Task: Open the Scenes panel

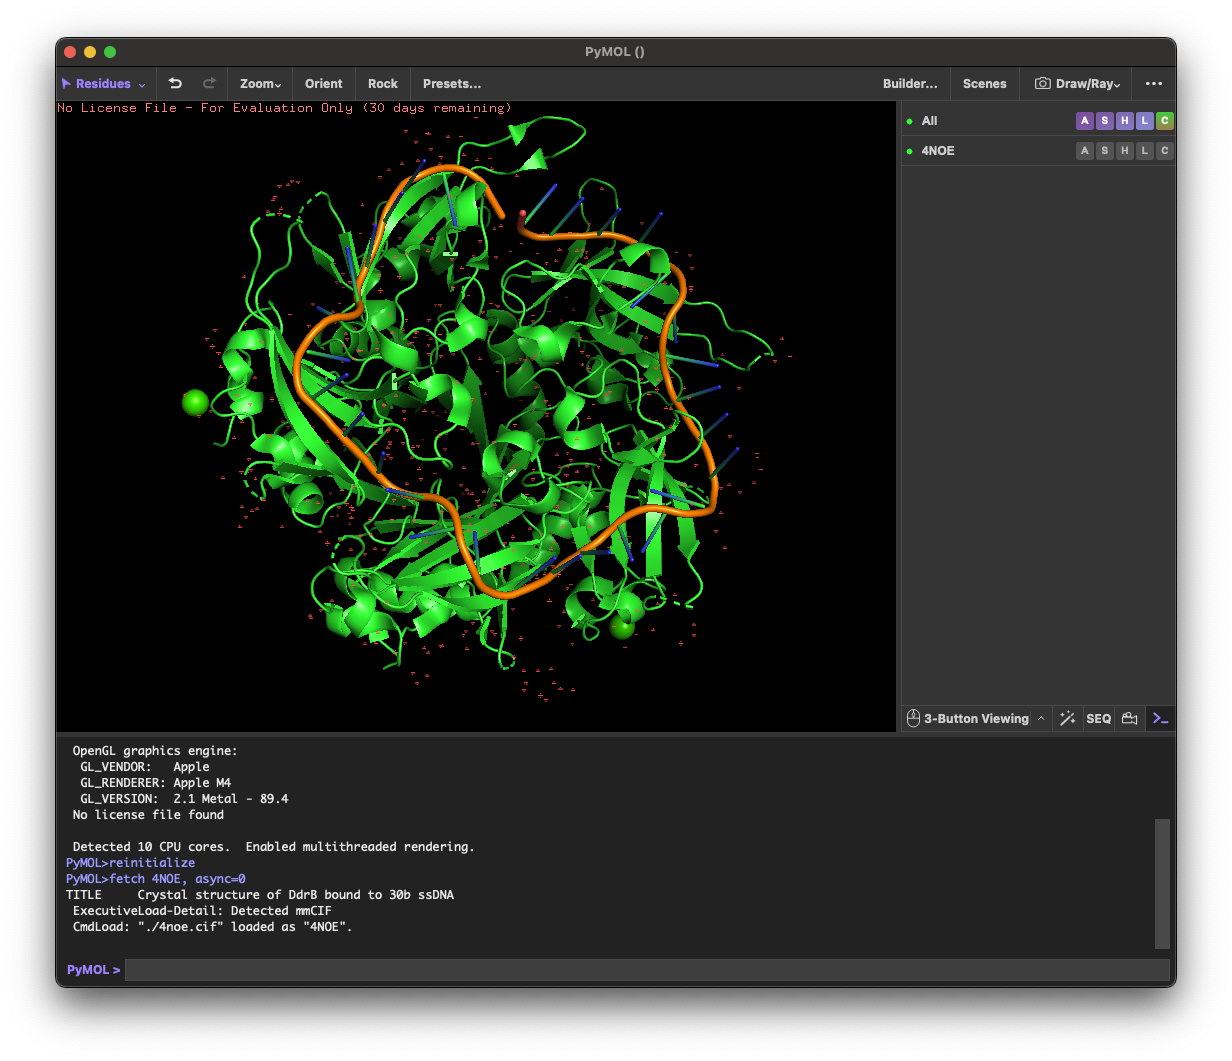Action: tap(984, 84)
